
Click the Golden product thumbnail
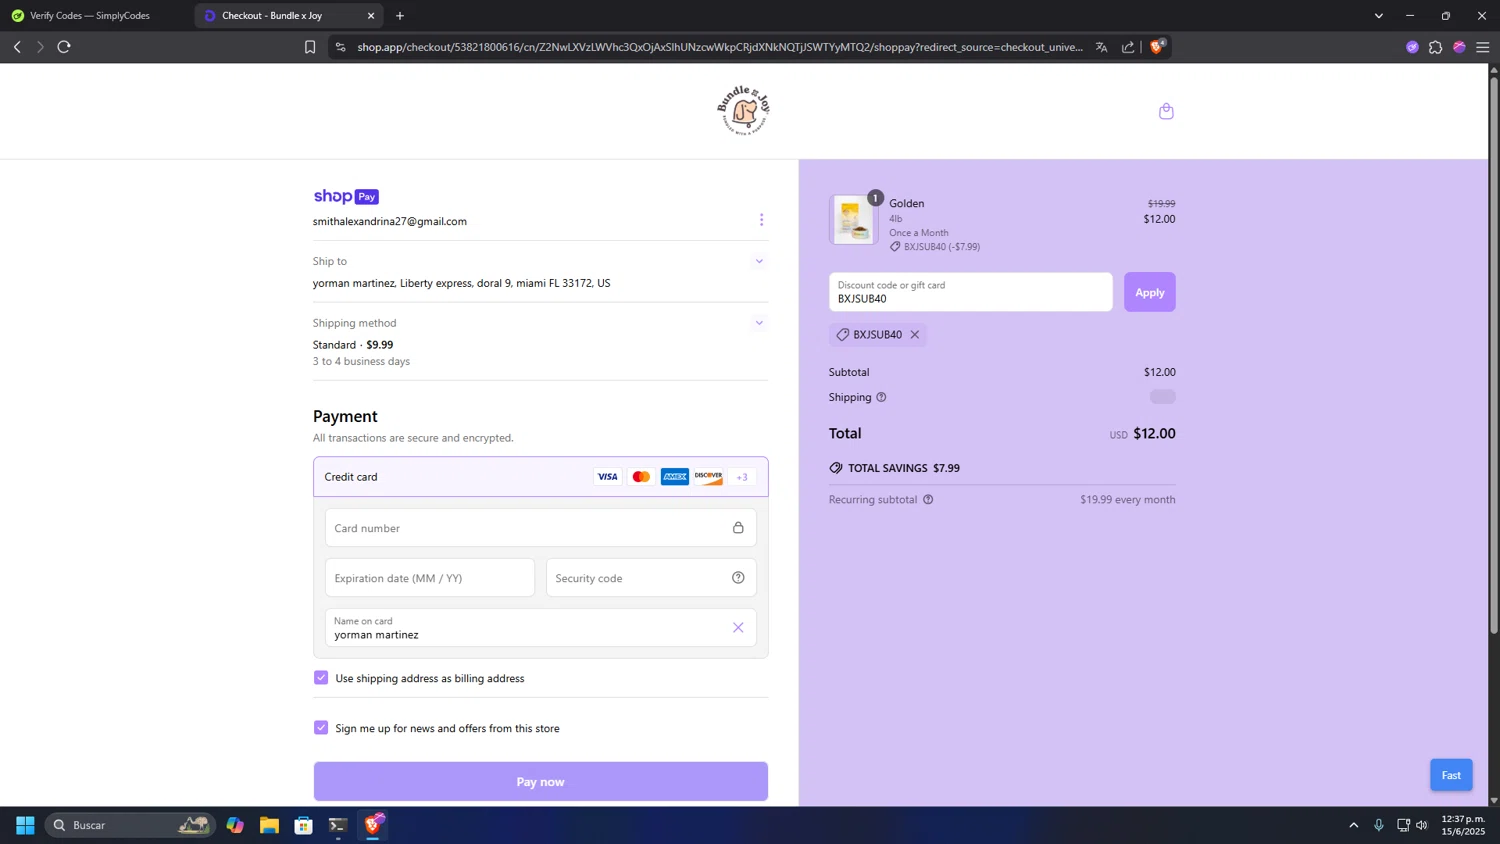point(853,220)
